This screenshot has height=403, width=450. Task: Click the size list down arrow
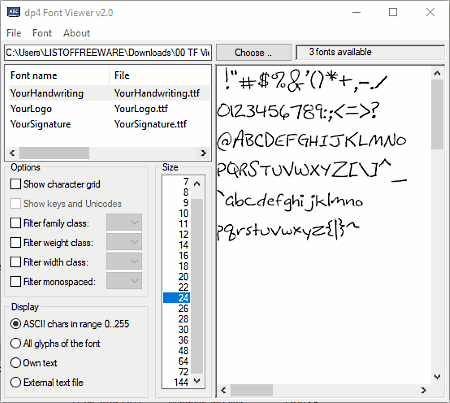tap(197, 381)
